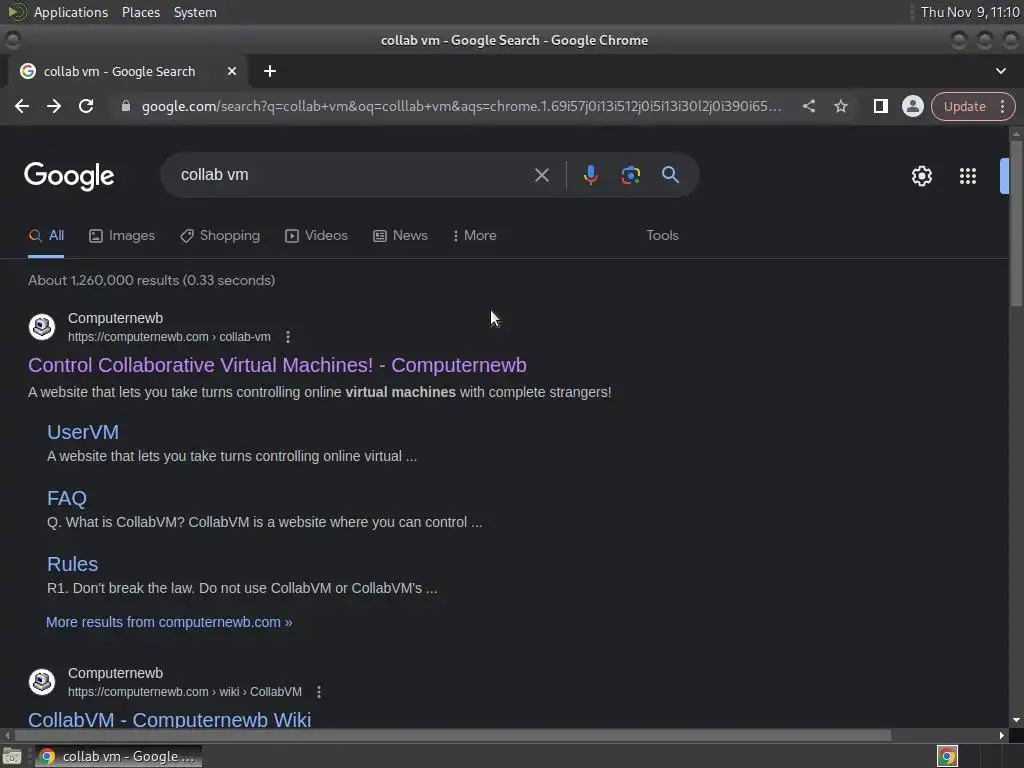
Task: Open options menu beside wiki › CollabVM URL
Action: click(319, 692)
